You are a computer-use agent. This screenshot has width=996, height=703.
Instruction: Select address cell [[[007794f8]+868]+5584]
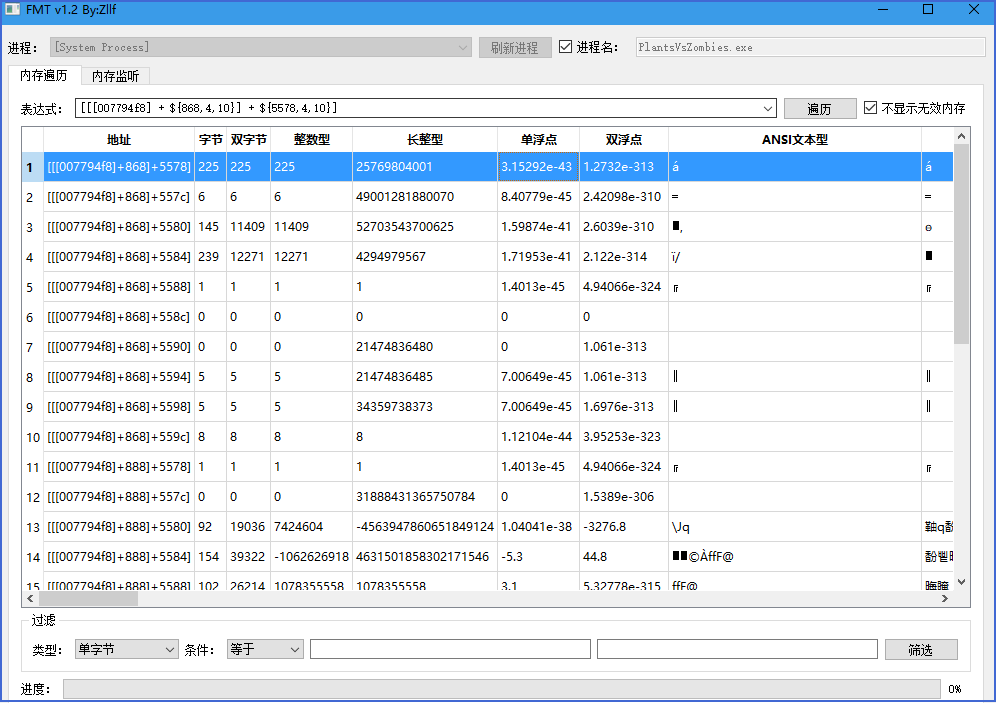[119, 257]
